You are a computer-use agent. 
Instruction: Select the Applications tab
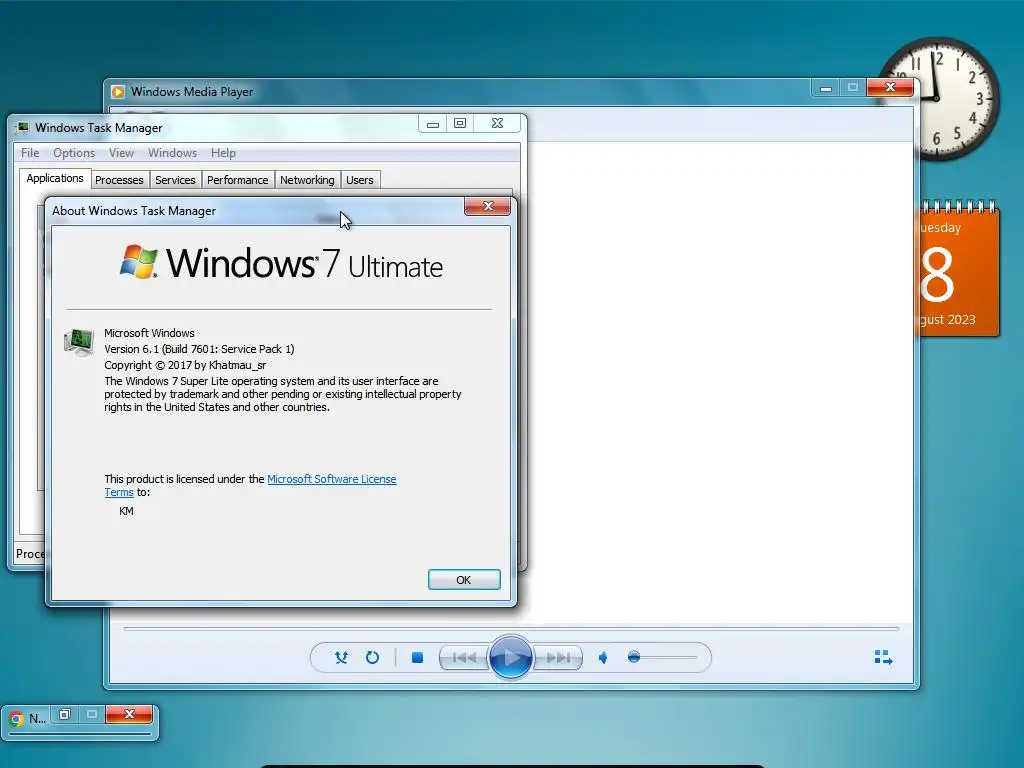point(55,178)
